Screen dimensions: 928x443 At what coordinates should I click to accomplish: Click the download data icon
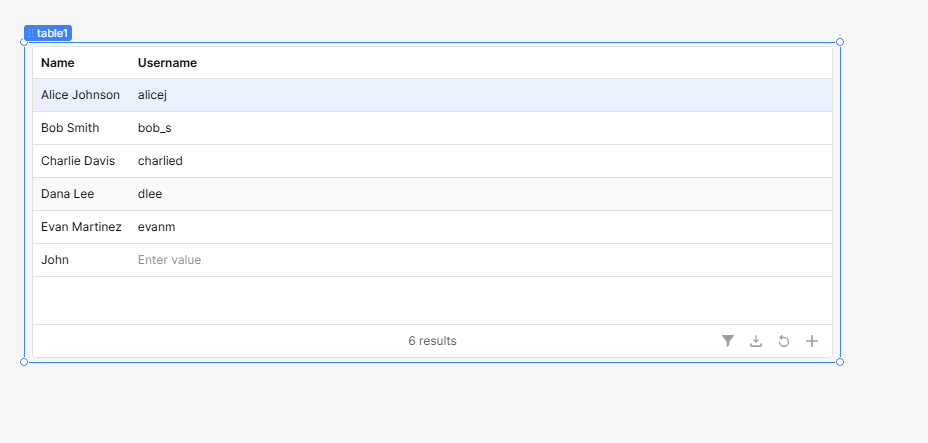click(756, 341)
